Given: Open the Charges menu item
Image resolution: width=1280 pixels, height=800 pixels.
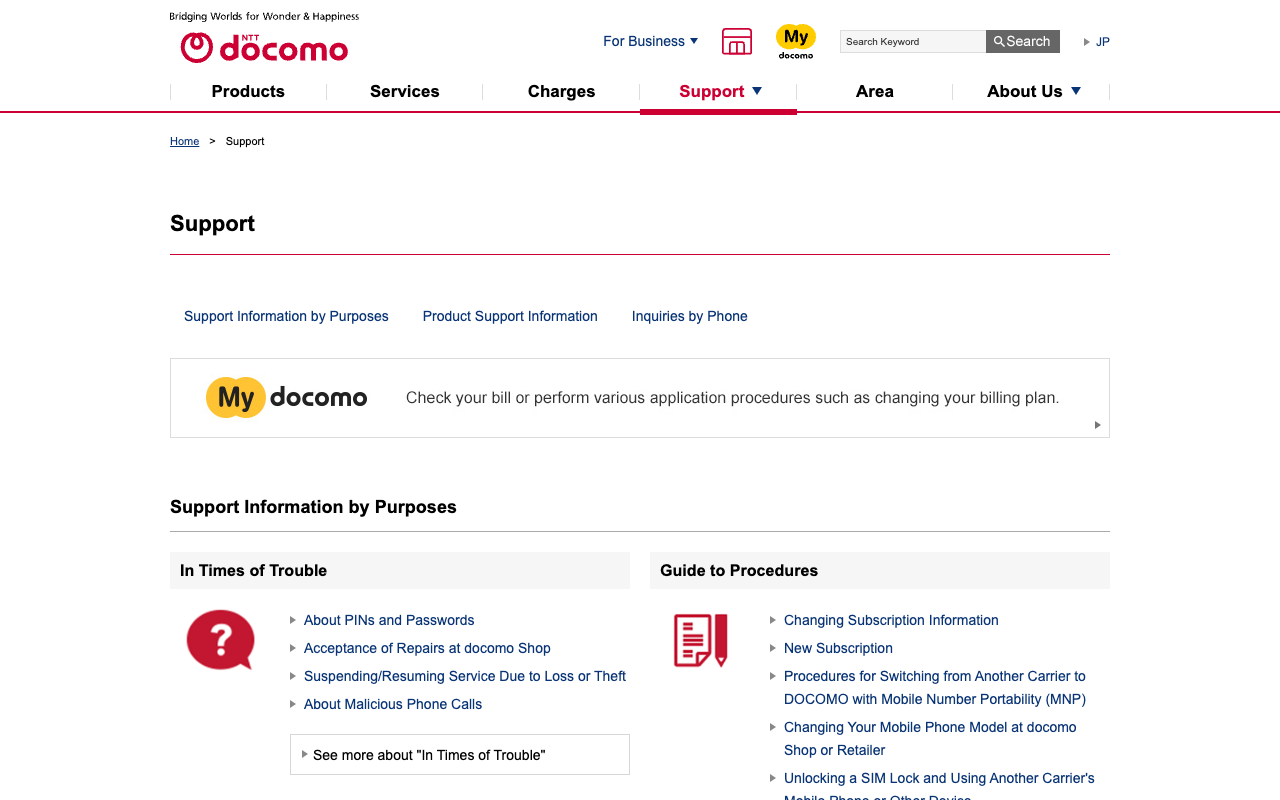Looking at the screenshot, I should [x=561, y=91].
